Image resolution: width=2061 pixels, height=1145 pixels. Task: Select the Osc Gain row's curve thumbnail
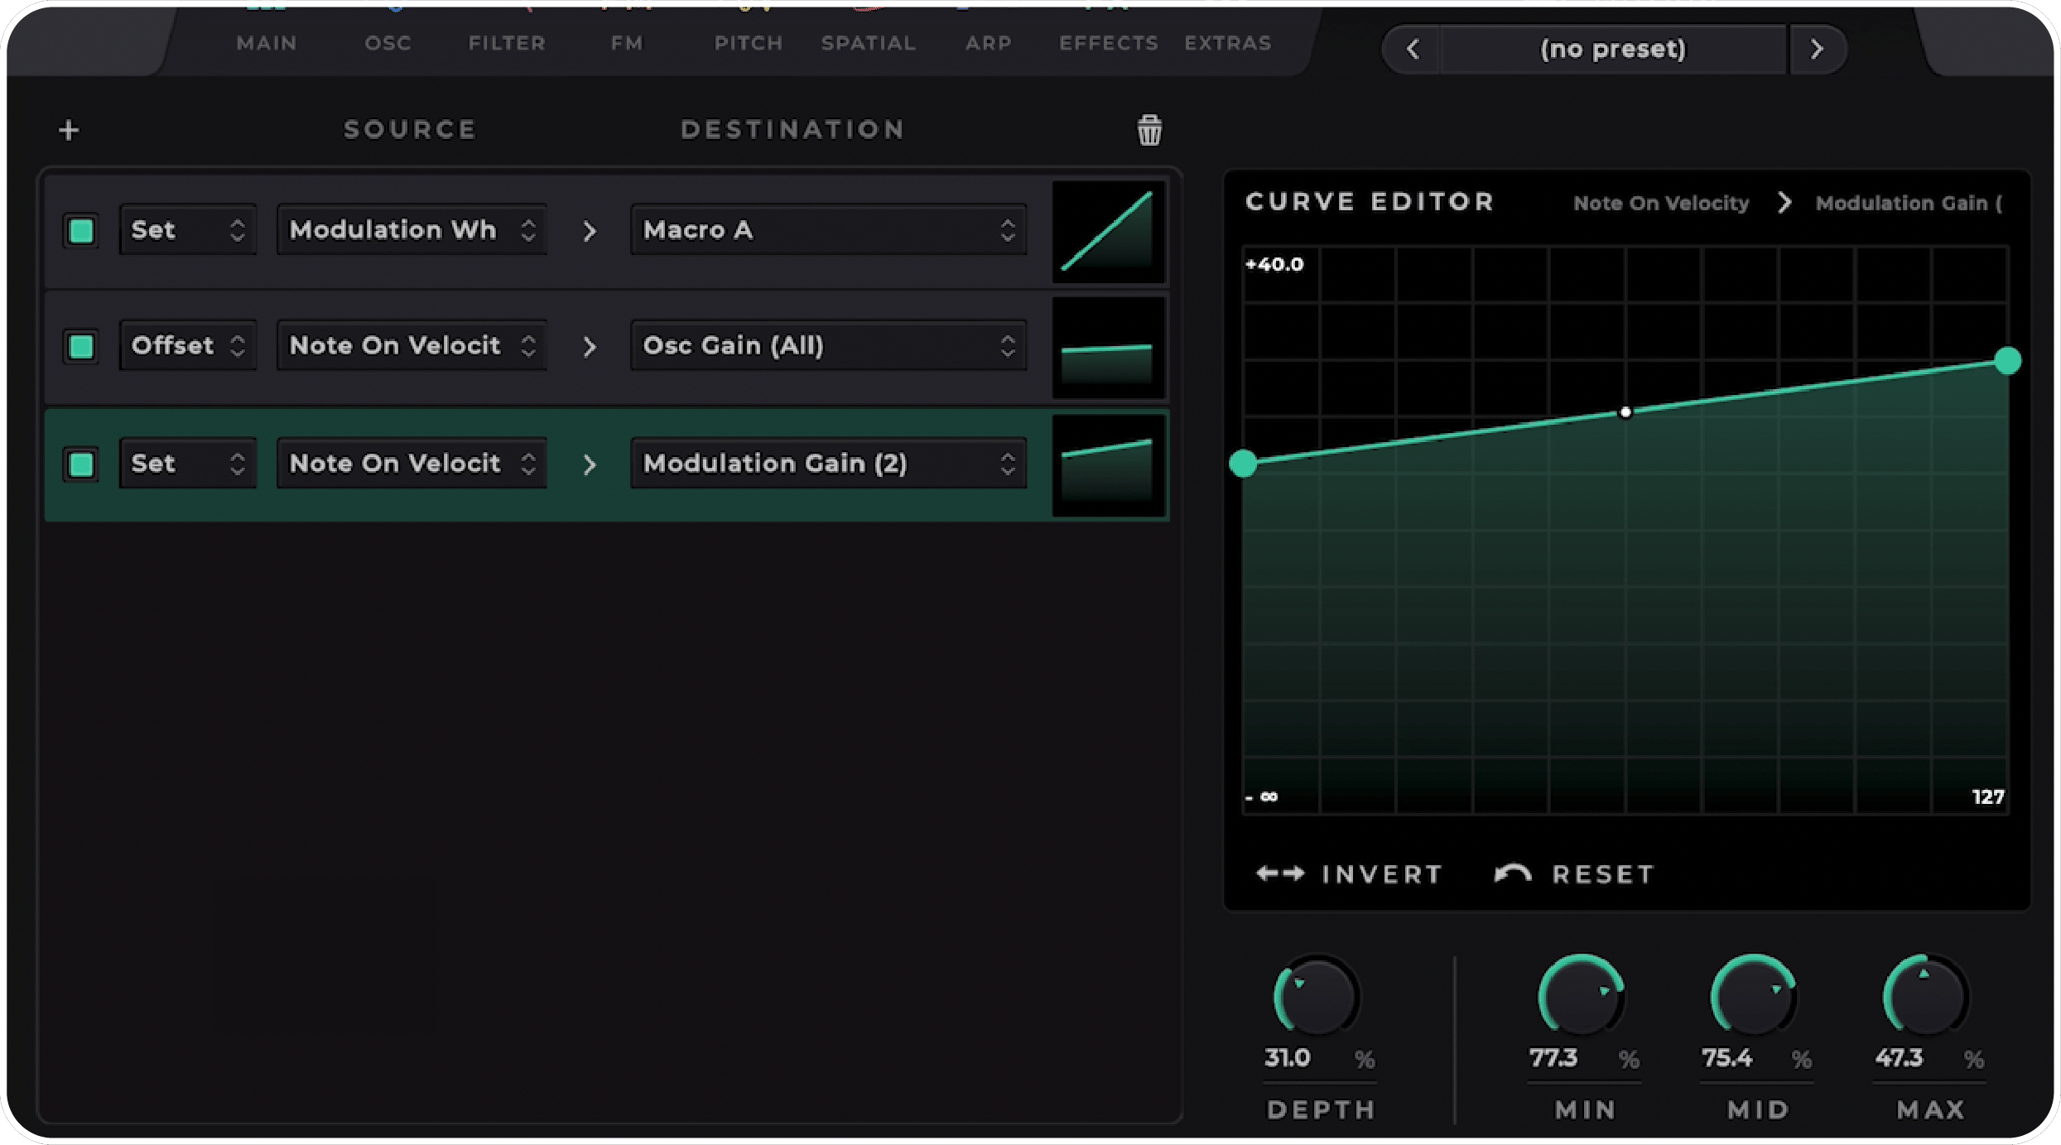coord(1108,346)
